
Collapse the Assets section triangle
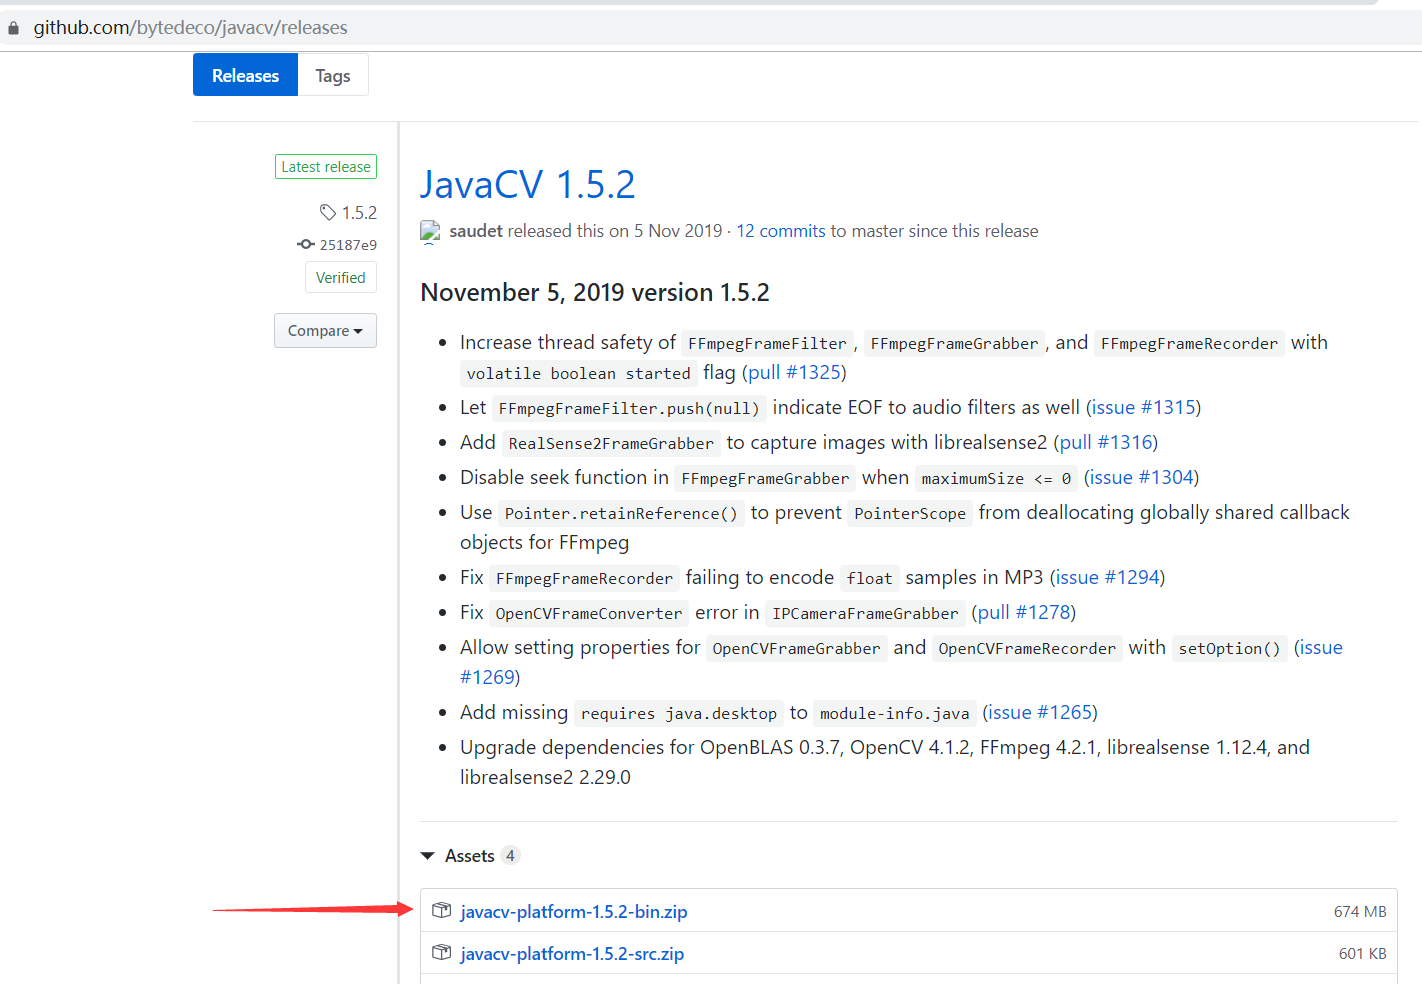(428, 856)
